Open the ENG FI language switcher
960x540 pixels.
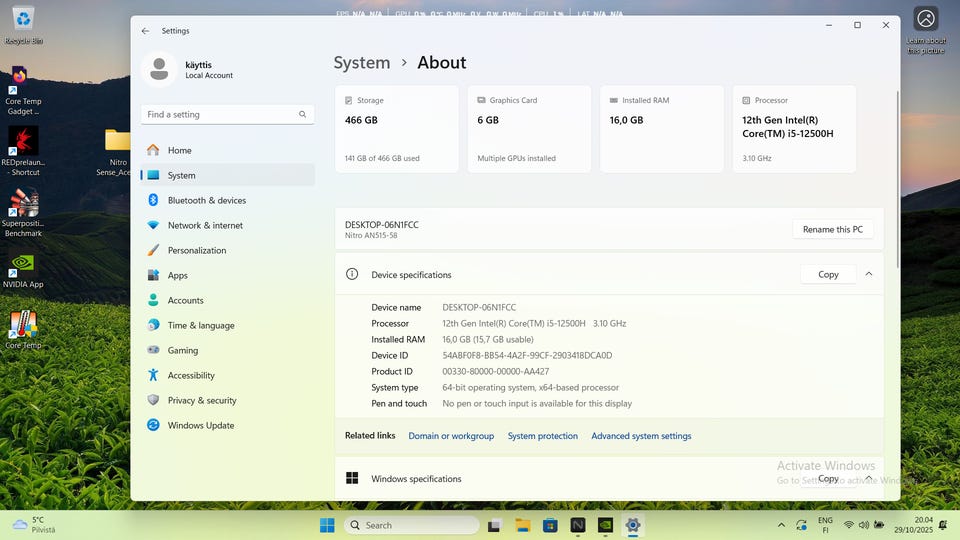(825, 525)
